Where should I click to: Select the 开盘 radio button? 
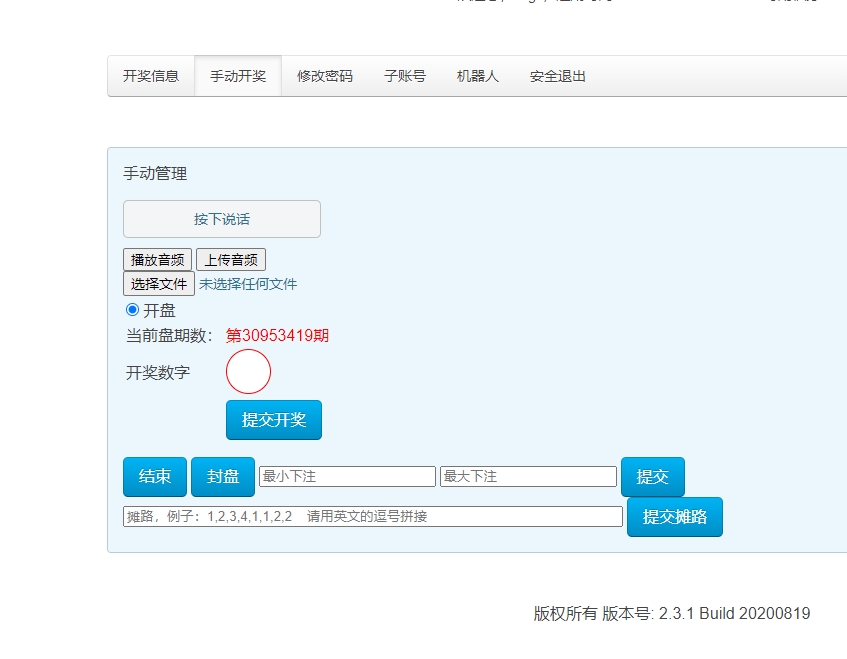click(x=132, y=310)
